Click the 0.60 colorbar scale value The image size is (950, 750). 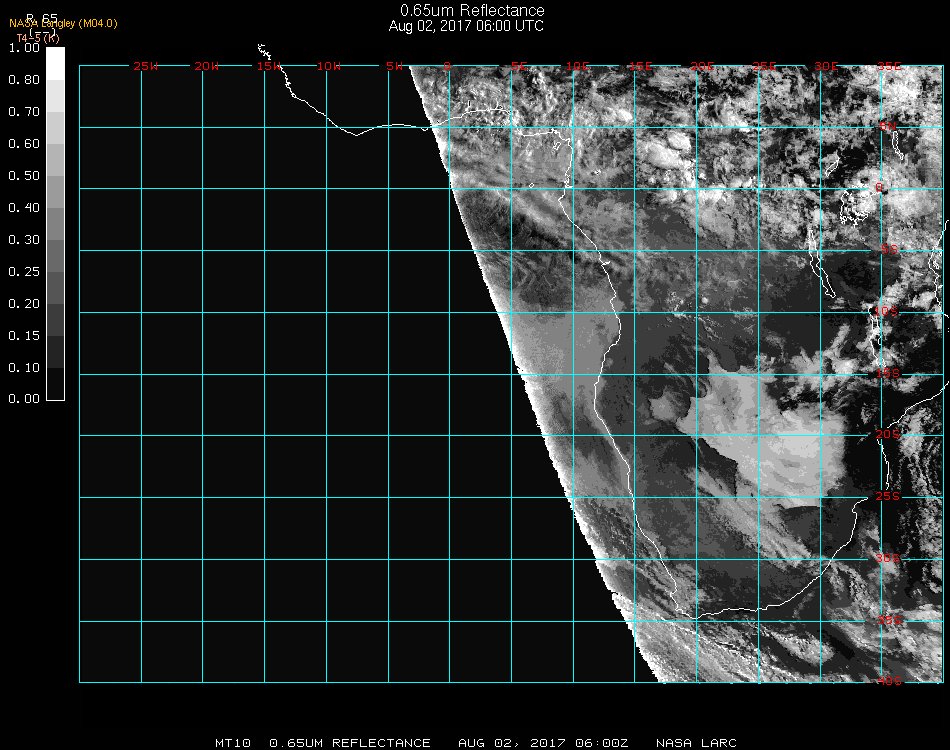coord(24,144)
